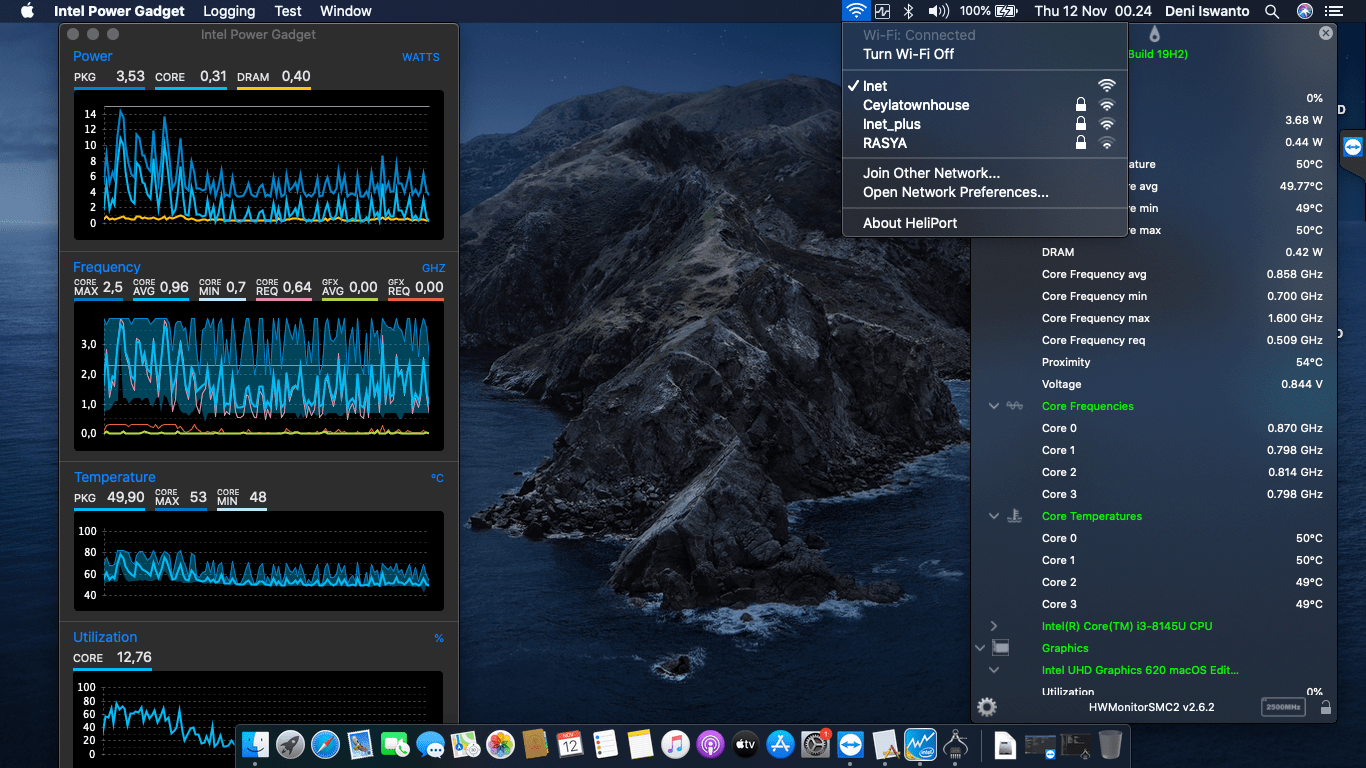1366x768 pixels.
Task: Click the Voltage 0.844 V row
Action: click(x=1182, y=384)
